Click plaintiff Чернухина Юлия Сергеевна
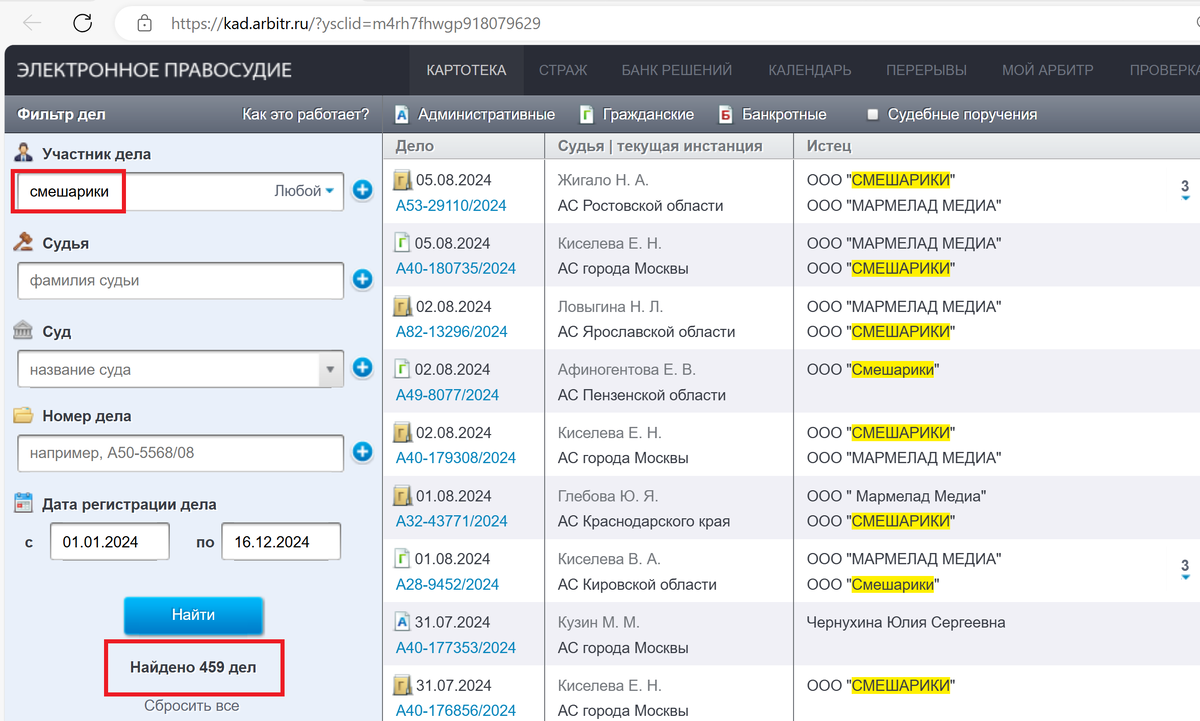Viewport: 1200px width, 721px height. (906, 623)
